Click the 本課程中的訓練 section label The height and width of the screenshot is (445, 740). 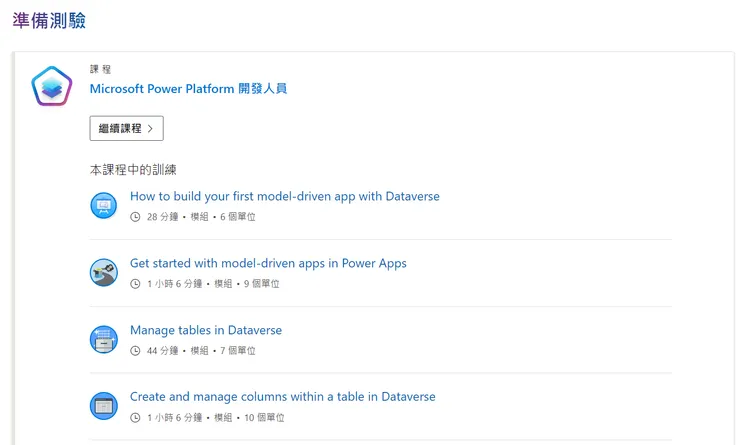click(133, 170)
